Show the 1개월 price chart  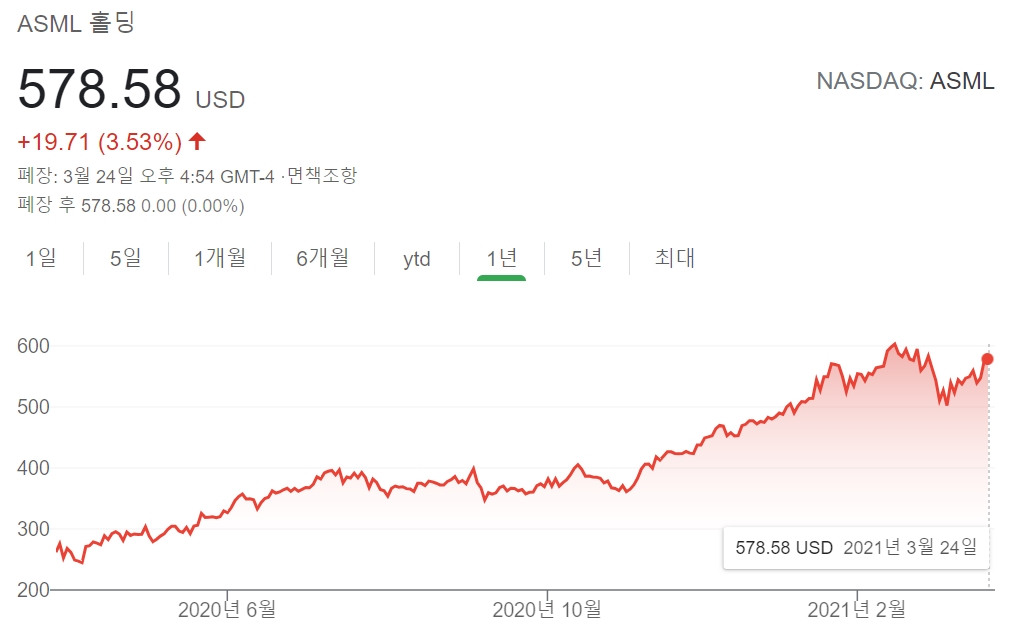220,258
